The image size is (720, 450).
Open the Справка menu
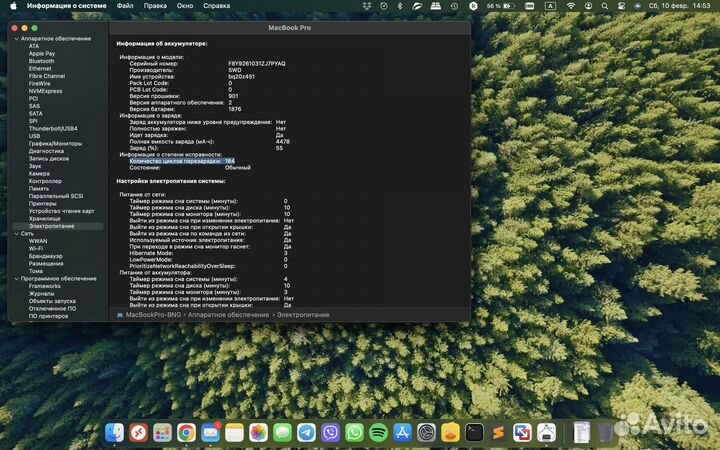216,6
